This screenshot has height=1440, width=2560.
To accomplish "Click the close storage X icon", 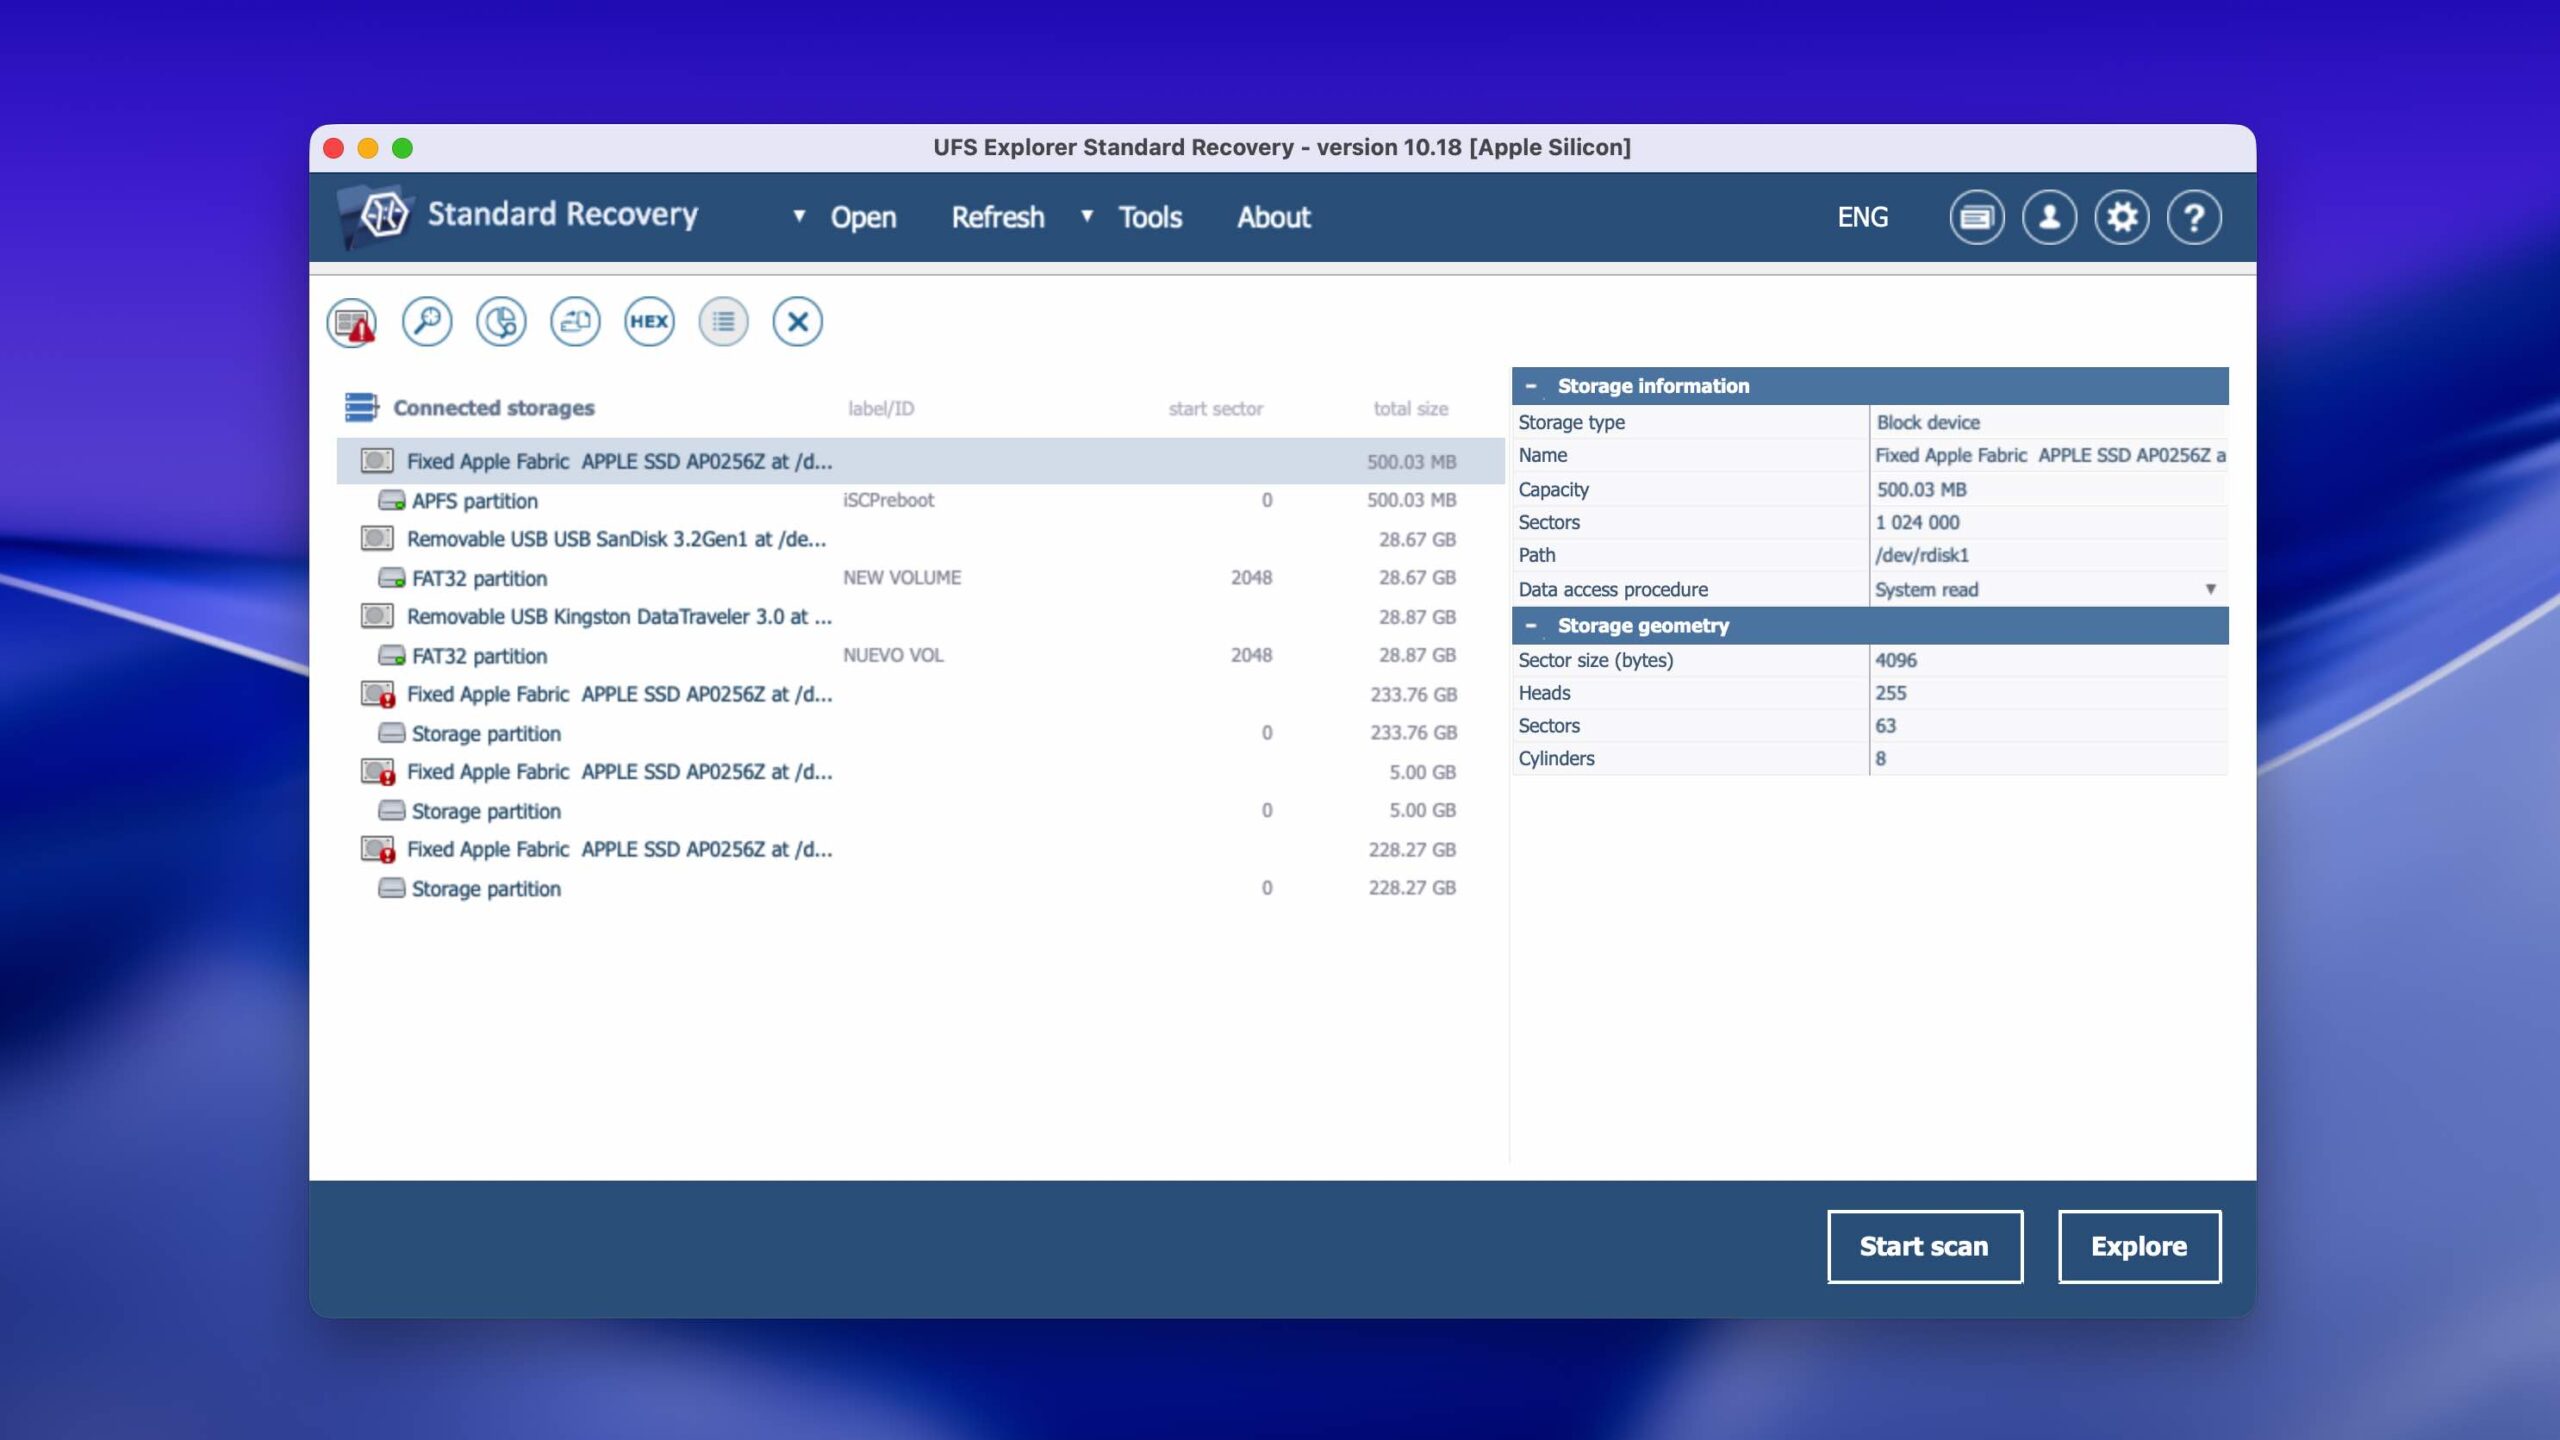I will (x=797, y=322).
